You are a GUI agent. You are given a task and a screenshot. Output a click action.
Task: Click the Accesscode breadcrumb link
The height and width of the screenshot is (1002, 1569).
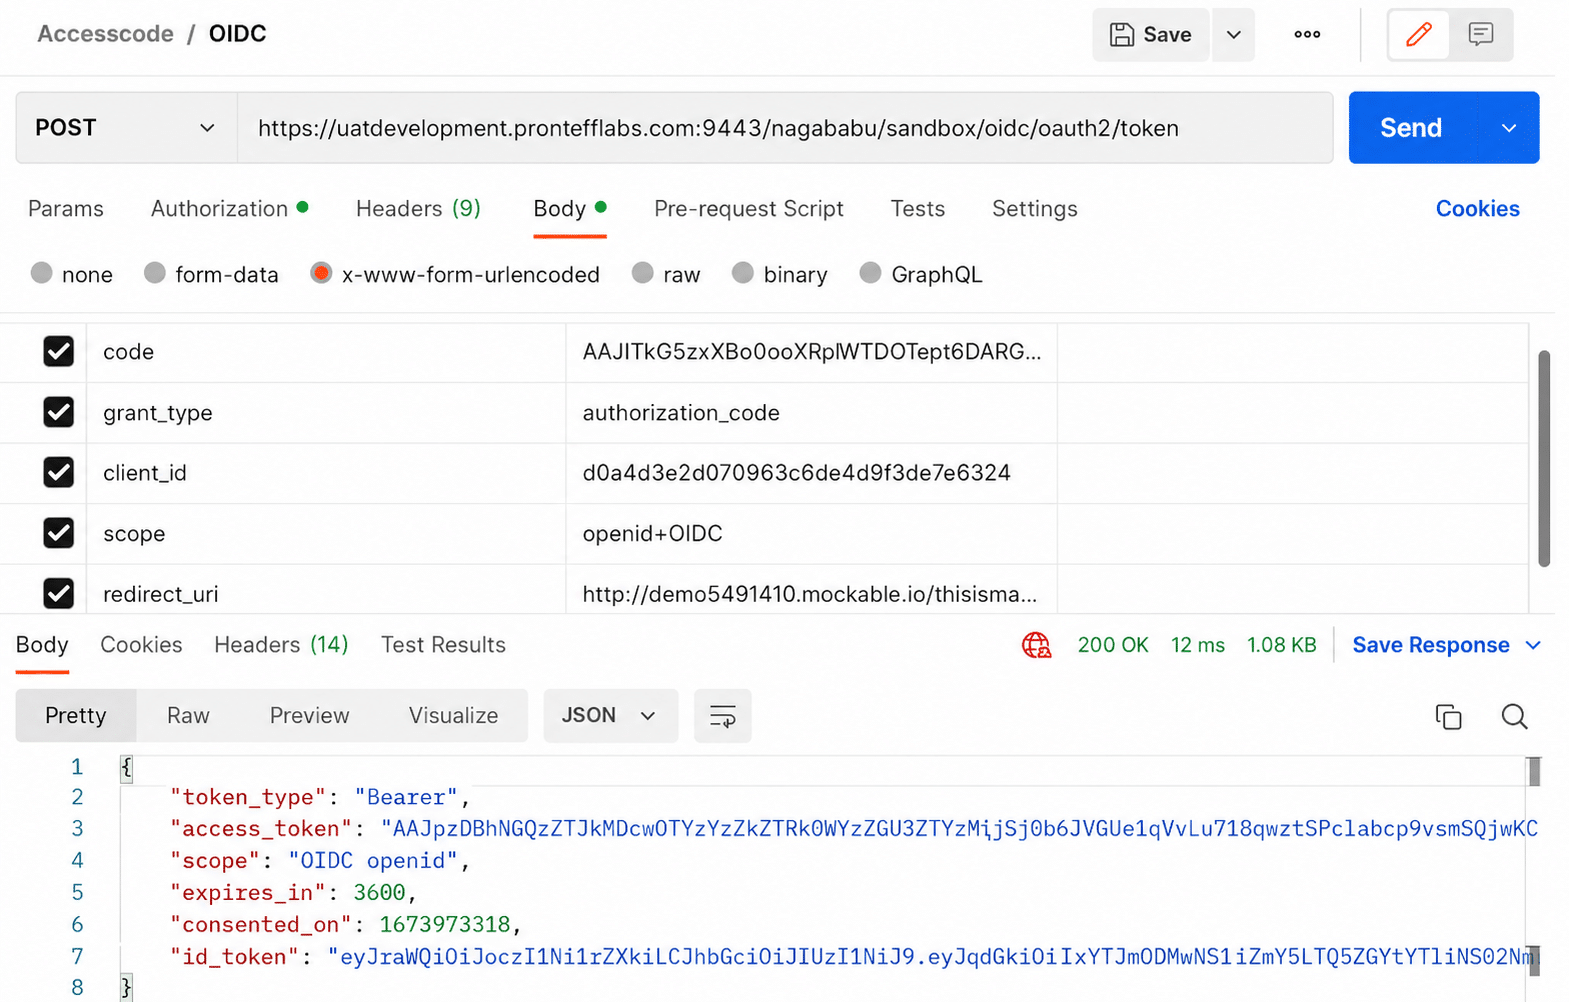(x=105, y=34)
